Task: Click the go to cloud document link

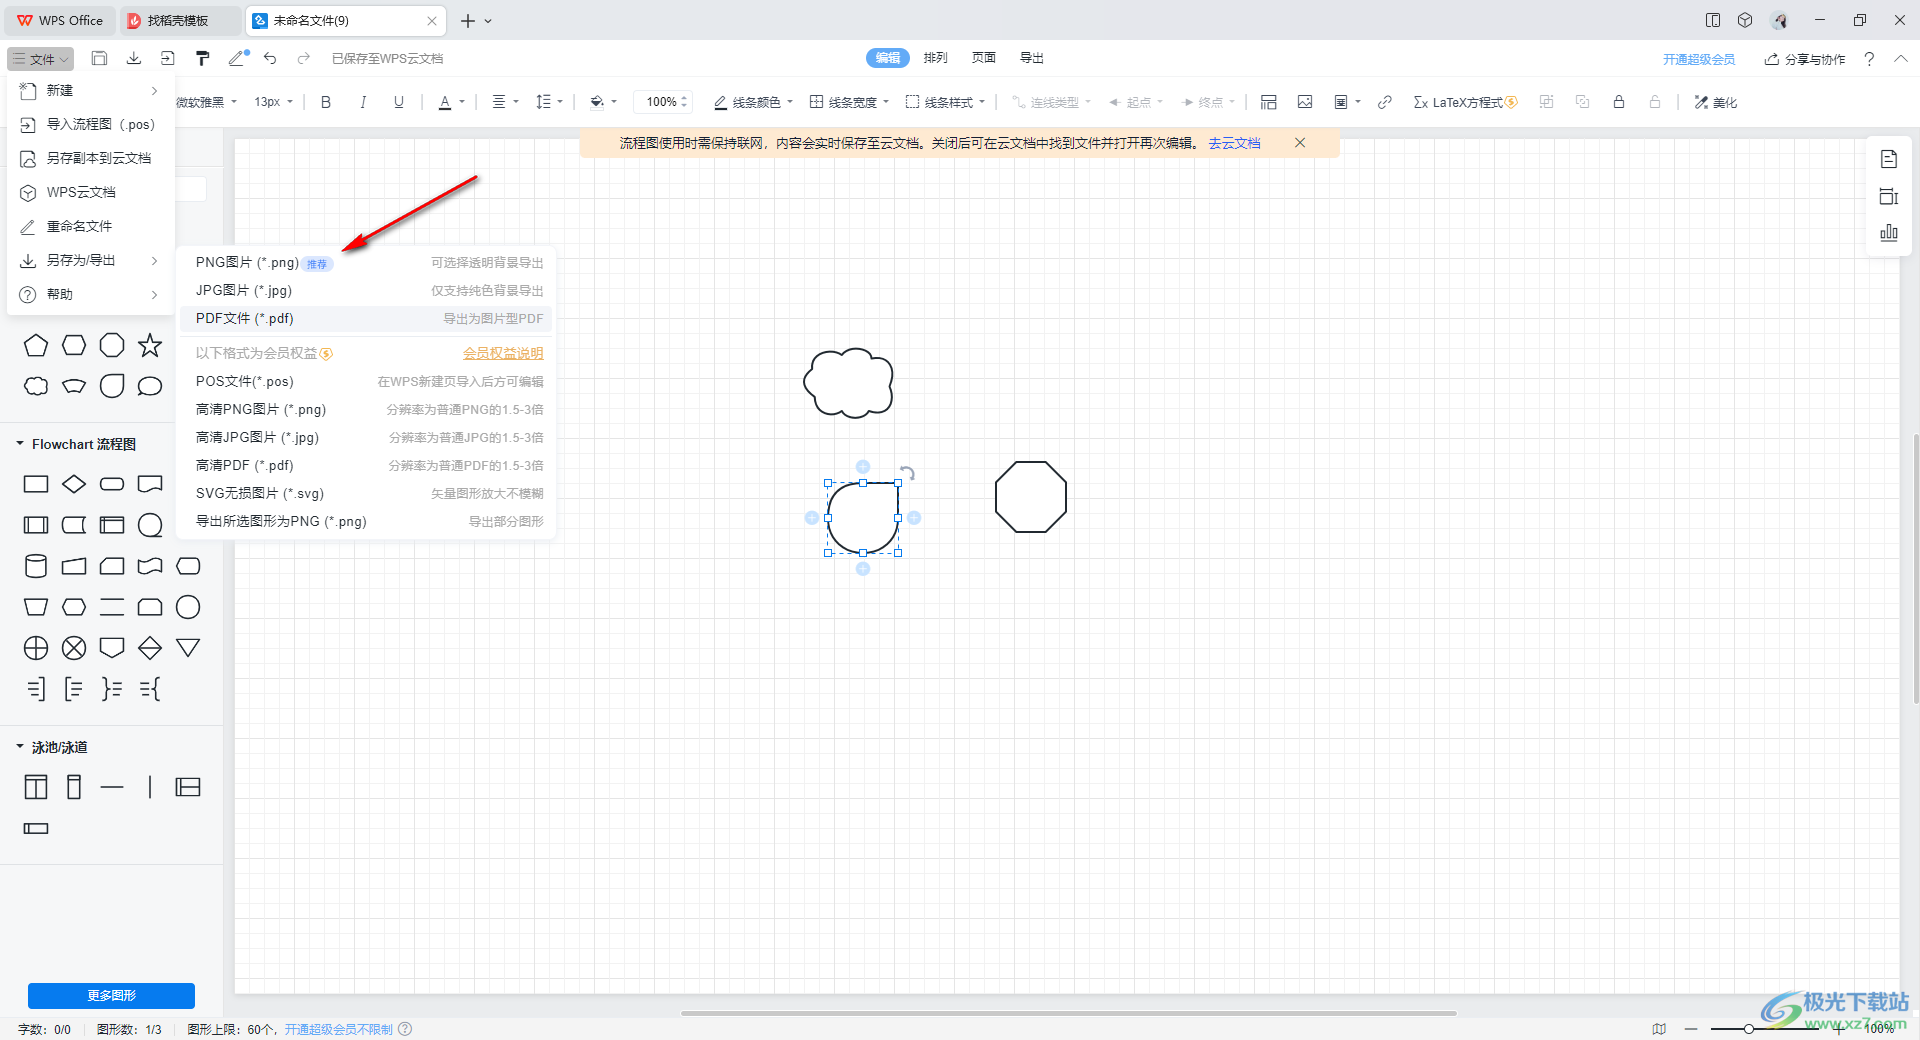Action: pyautogui.click(x=1234, y=143)
